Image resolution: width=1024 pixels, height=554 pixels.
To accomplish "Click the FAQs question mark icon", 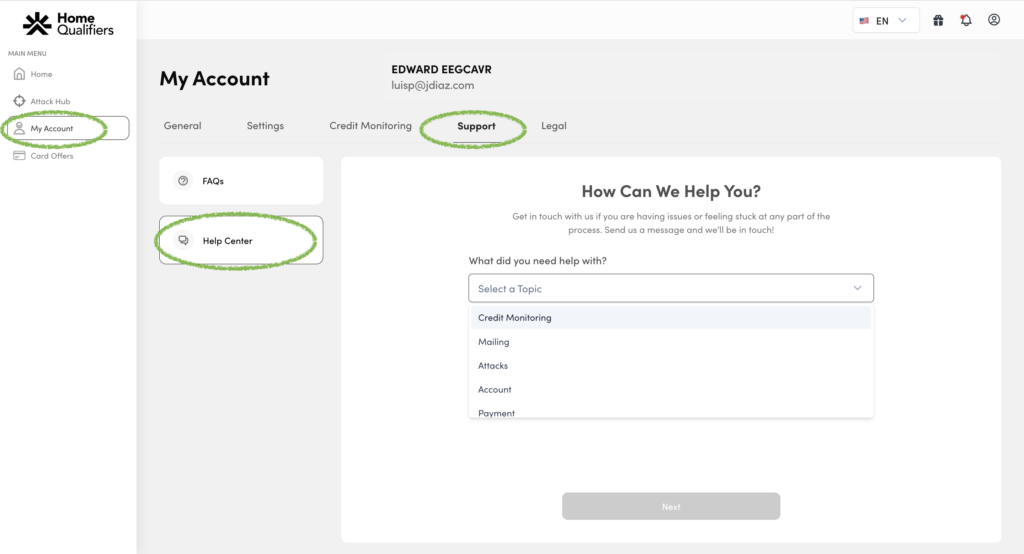I will [x=183, y=181].
